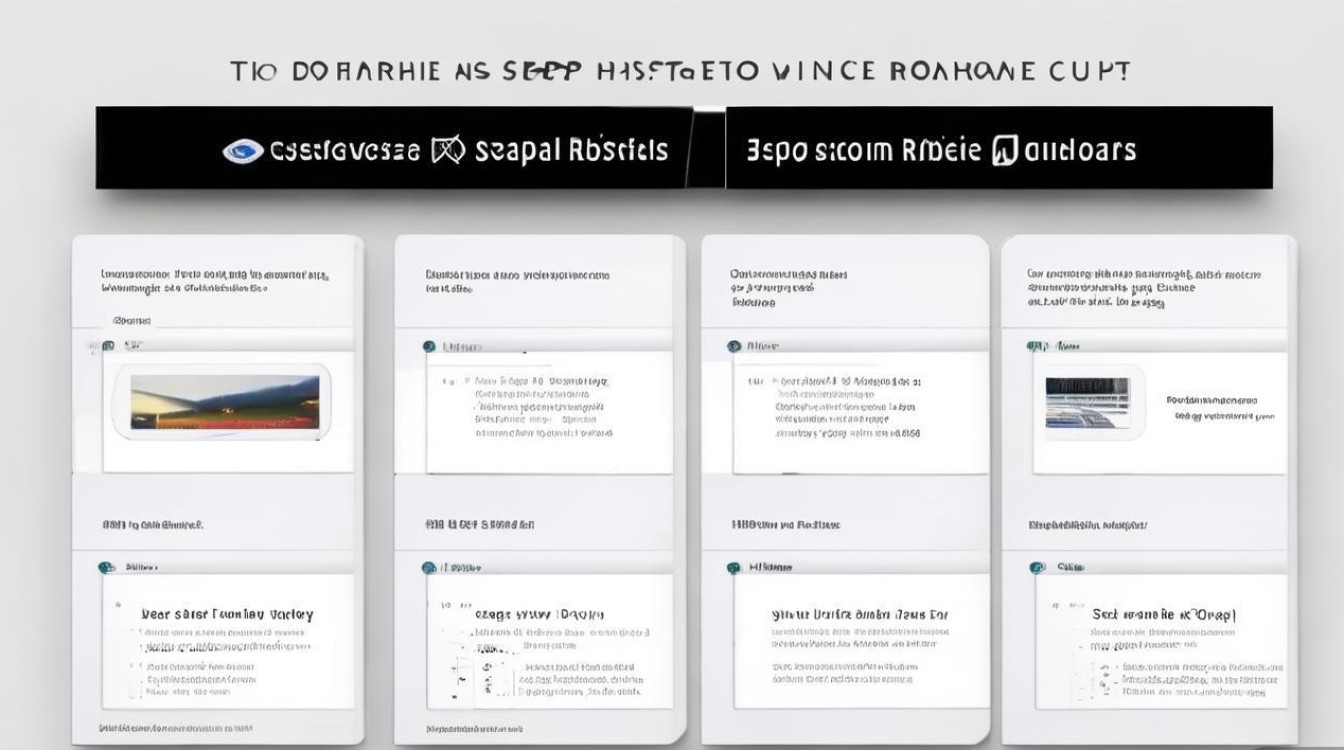
Task: Click the bold heading in the third card's lower panel
Action: [859, 614]
